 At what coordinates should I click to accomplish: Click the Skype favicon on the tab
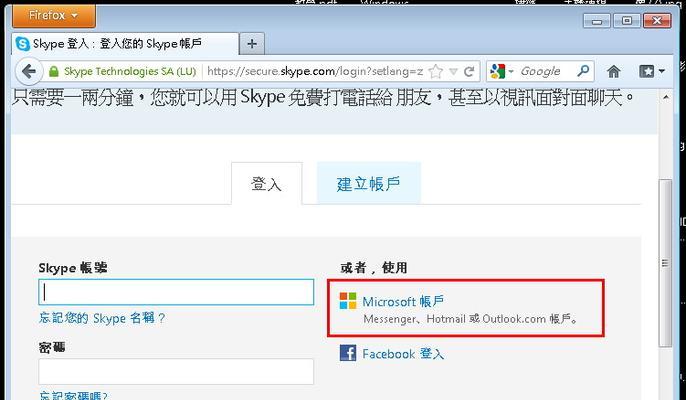pyautogui.click(x=22, y=44)
